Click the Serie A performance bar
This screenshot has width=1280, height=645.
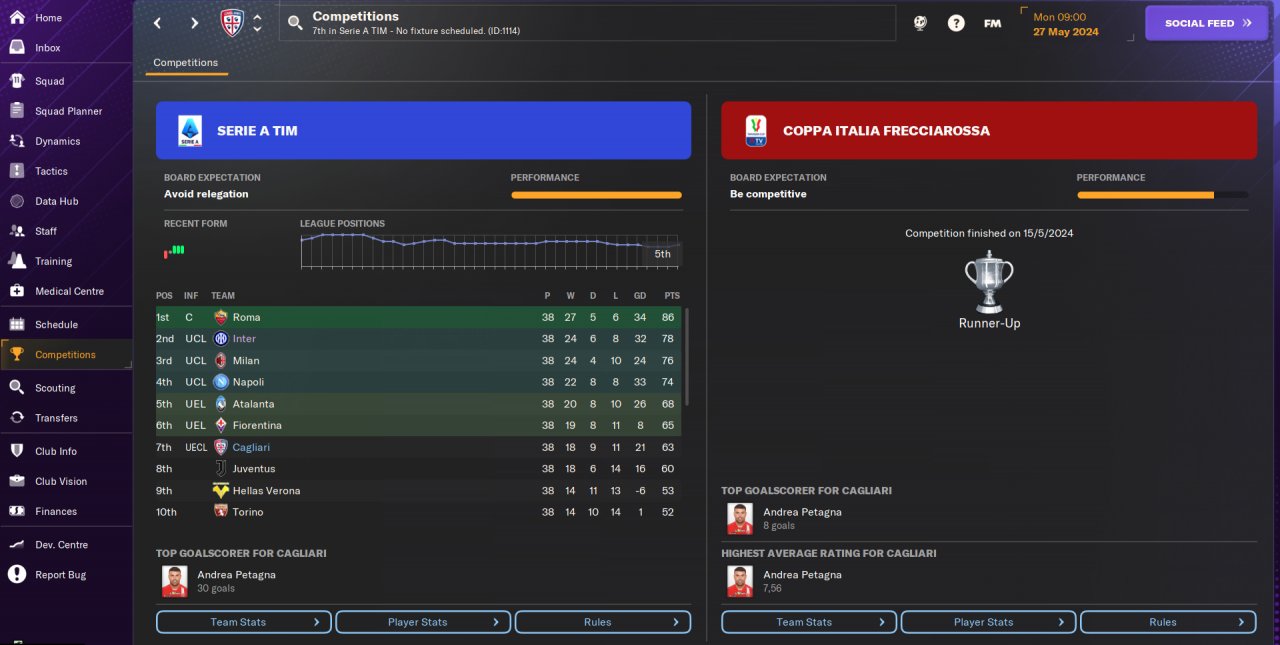click(596, 195)
